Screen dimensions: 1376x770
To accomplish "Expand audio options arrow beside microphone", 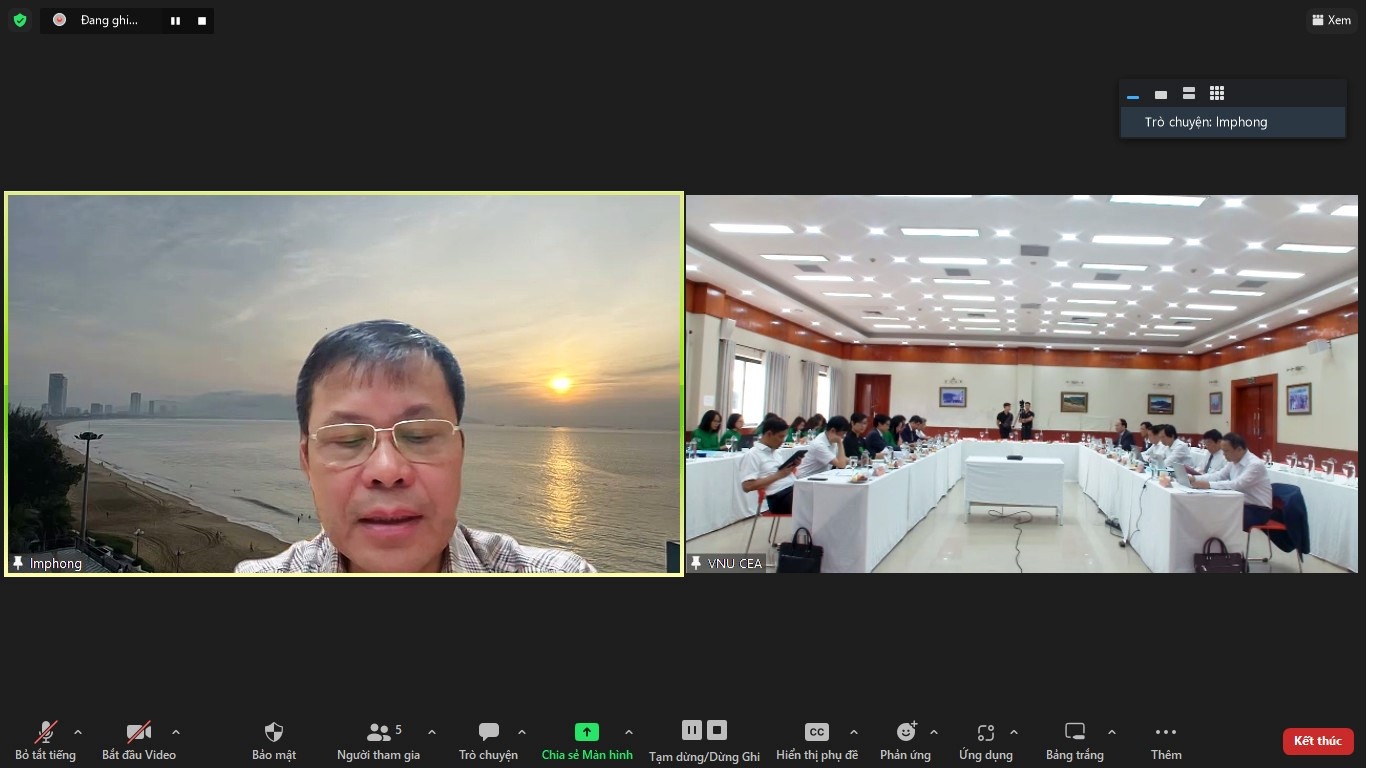I will point(78,732).
